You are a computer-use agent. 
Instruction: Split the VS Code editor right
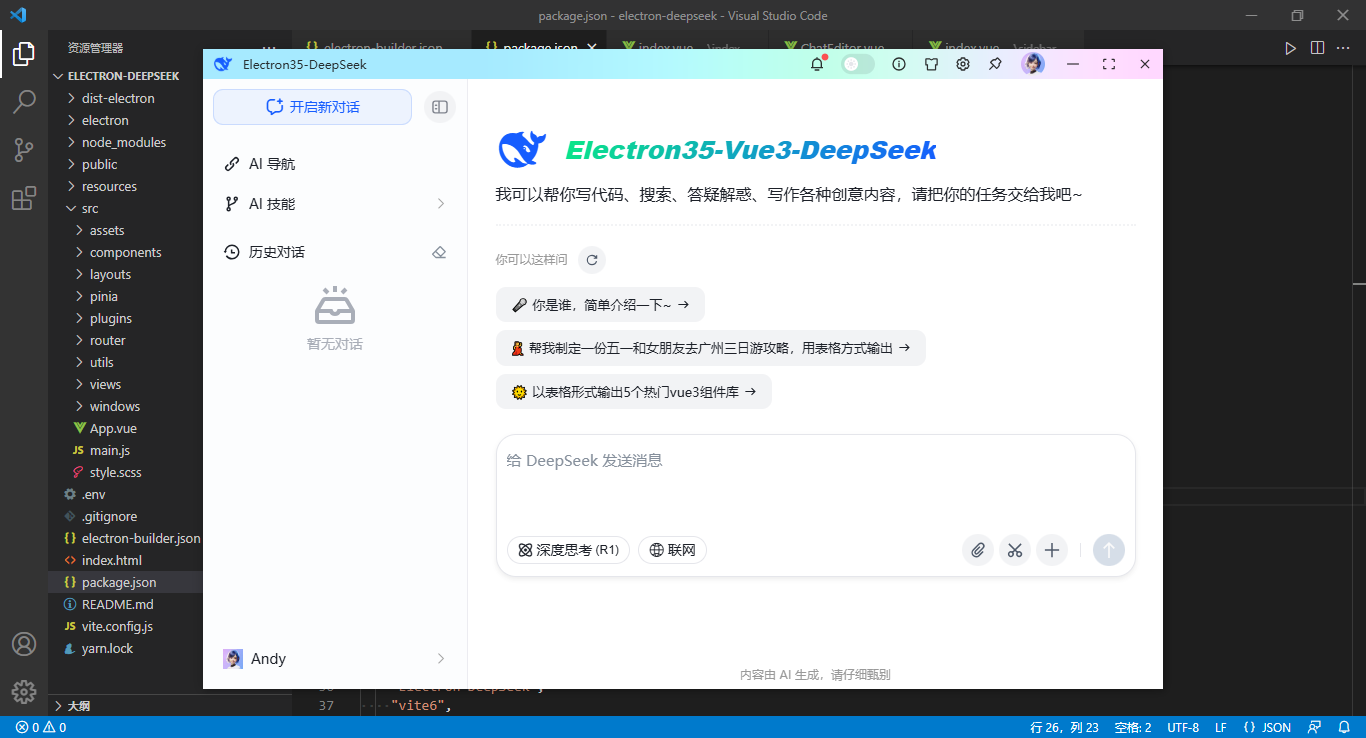click(1317, 47)
